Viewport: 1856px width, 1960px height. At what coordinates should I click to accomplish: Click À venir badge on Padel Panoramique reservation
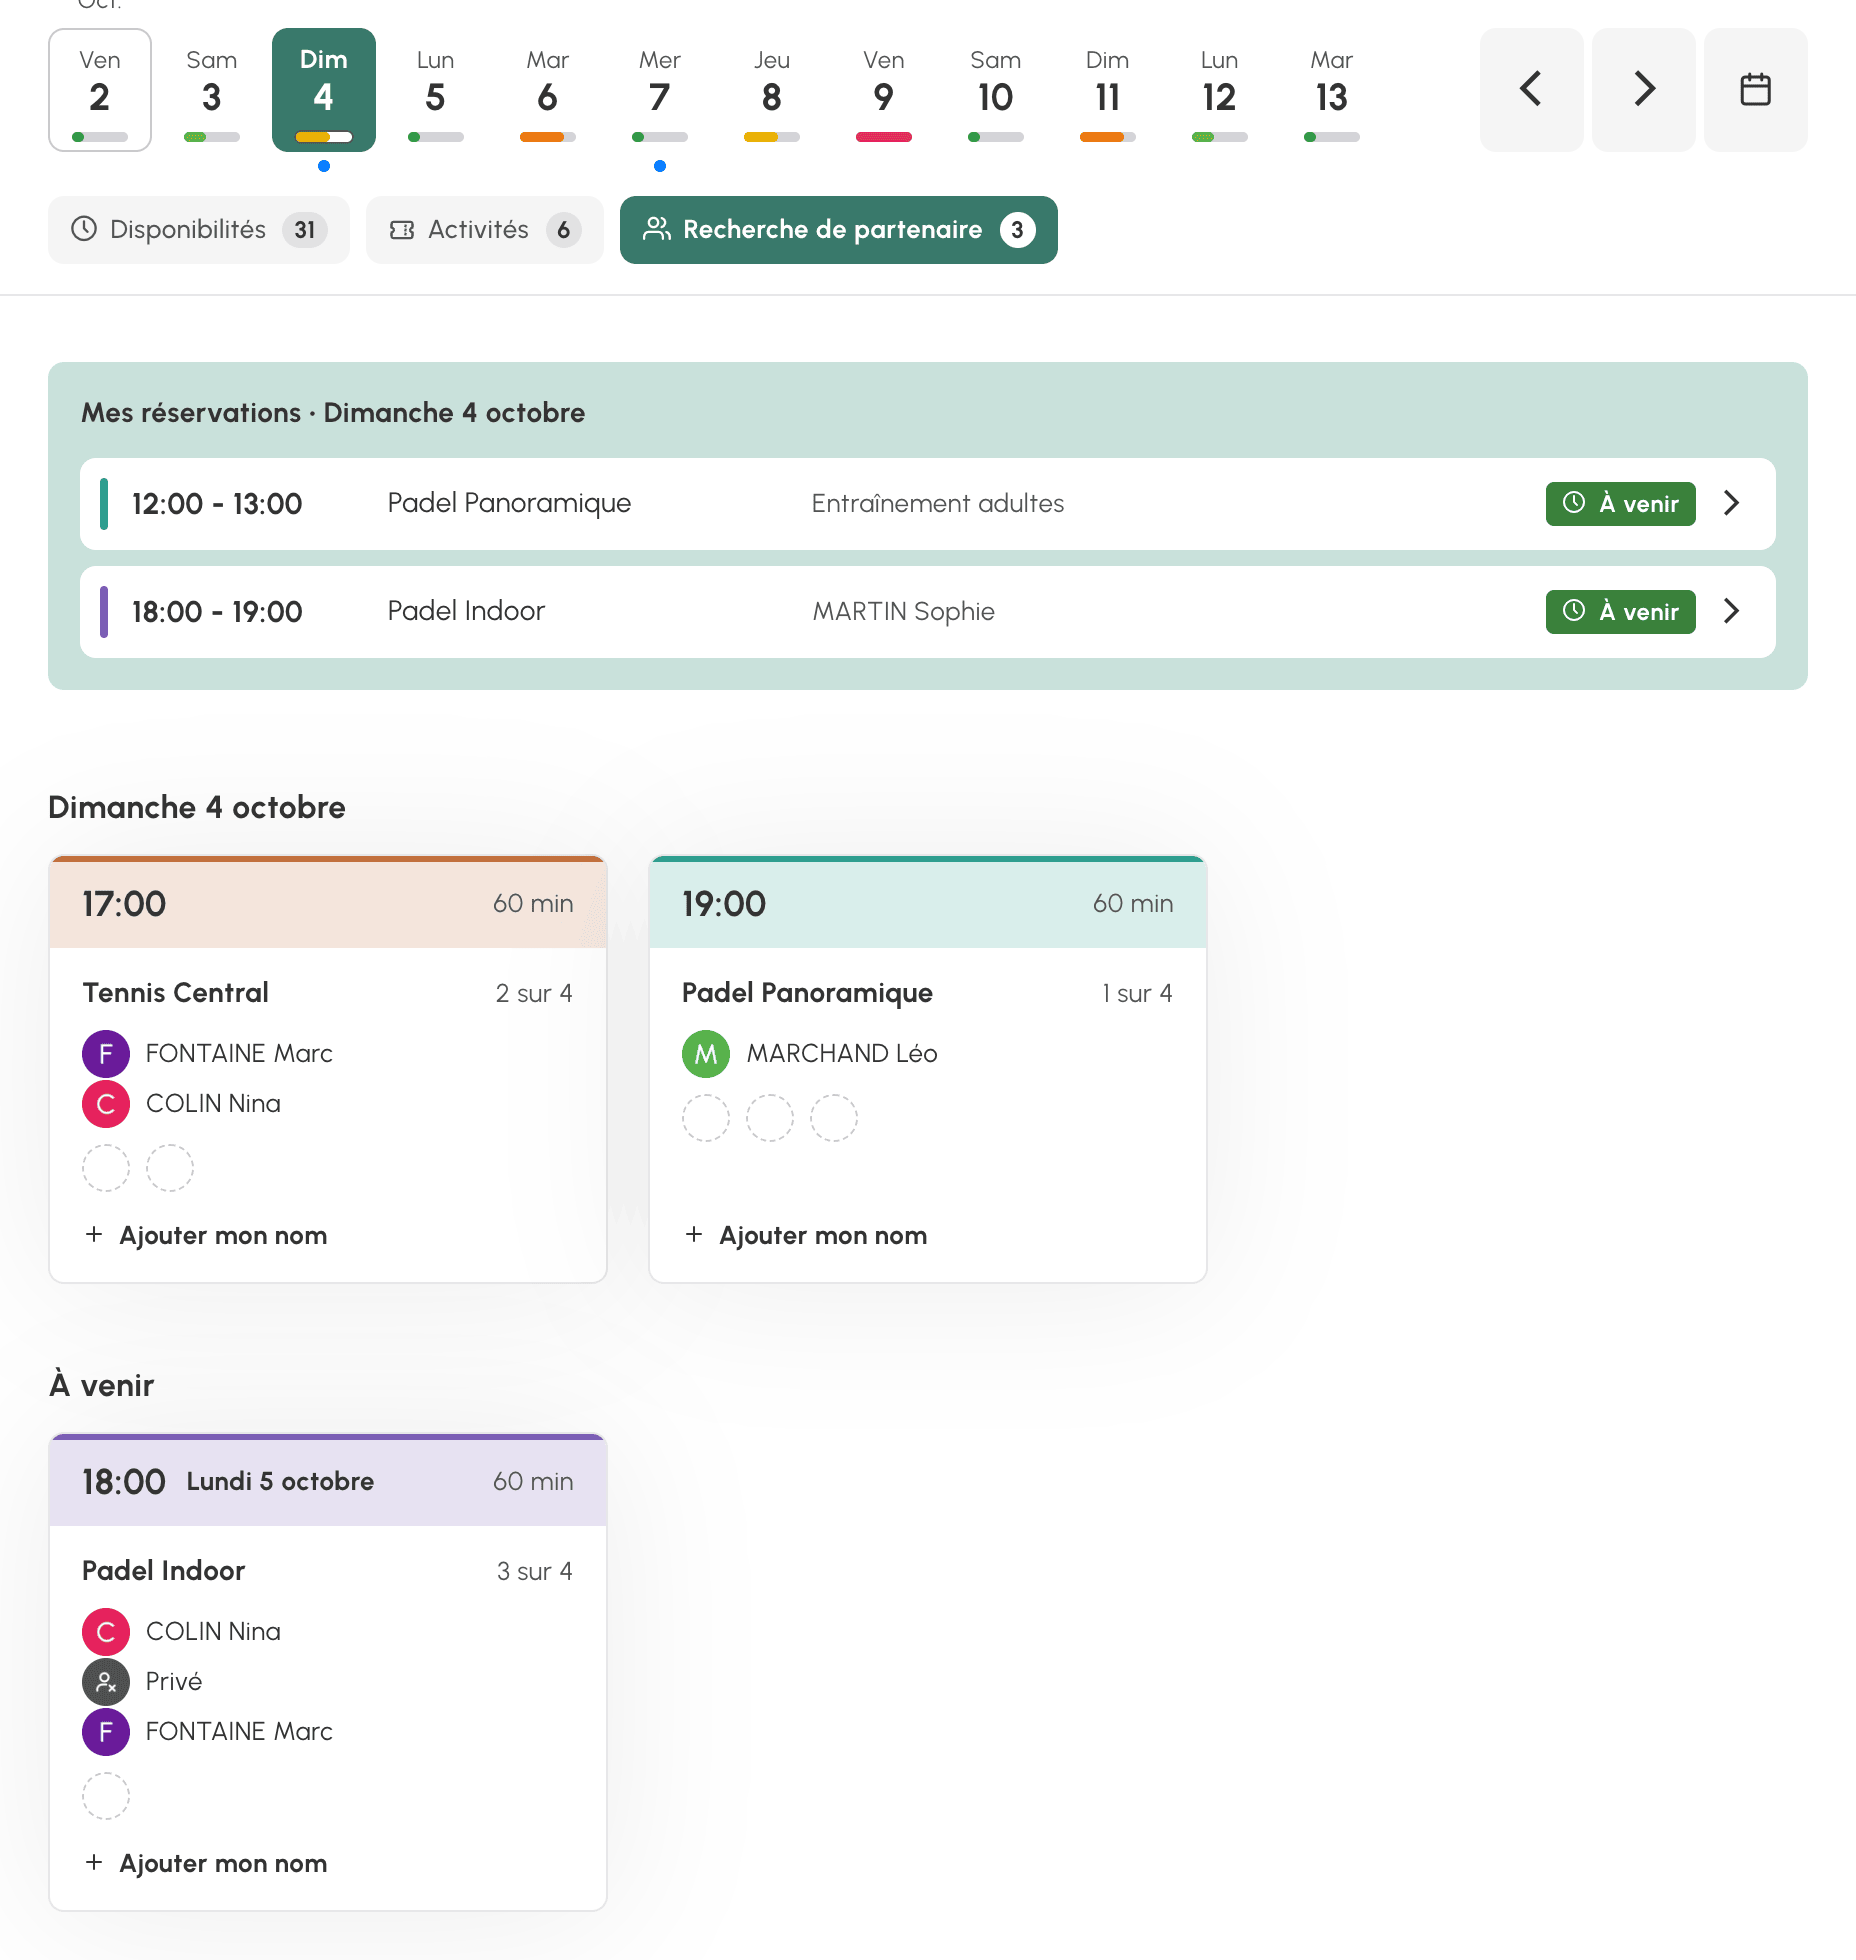(x=1621, y=503)
